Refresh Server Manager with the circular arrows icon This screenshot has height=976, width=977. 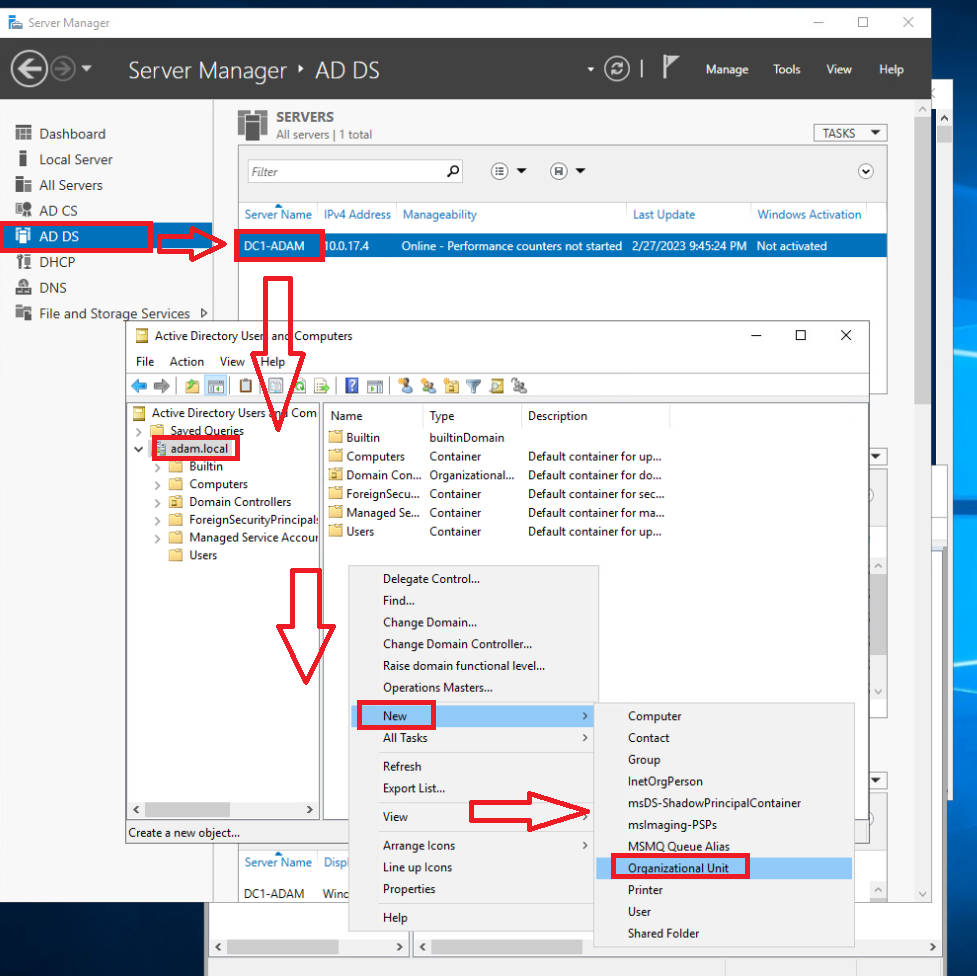616,69
